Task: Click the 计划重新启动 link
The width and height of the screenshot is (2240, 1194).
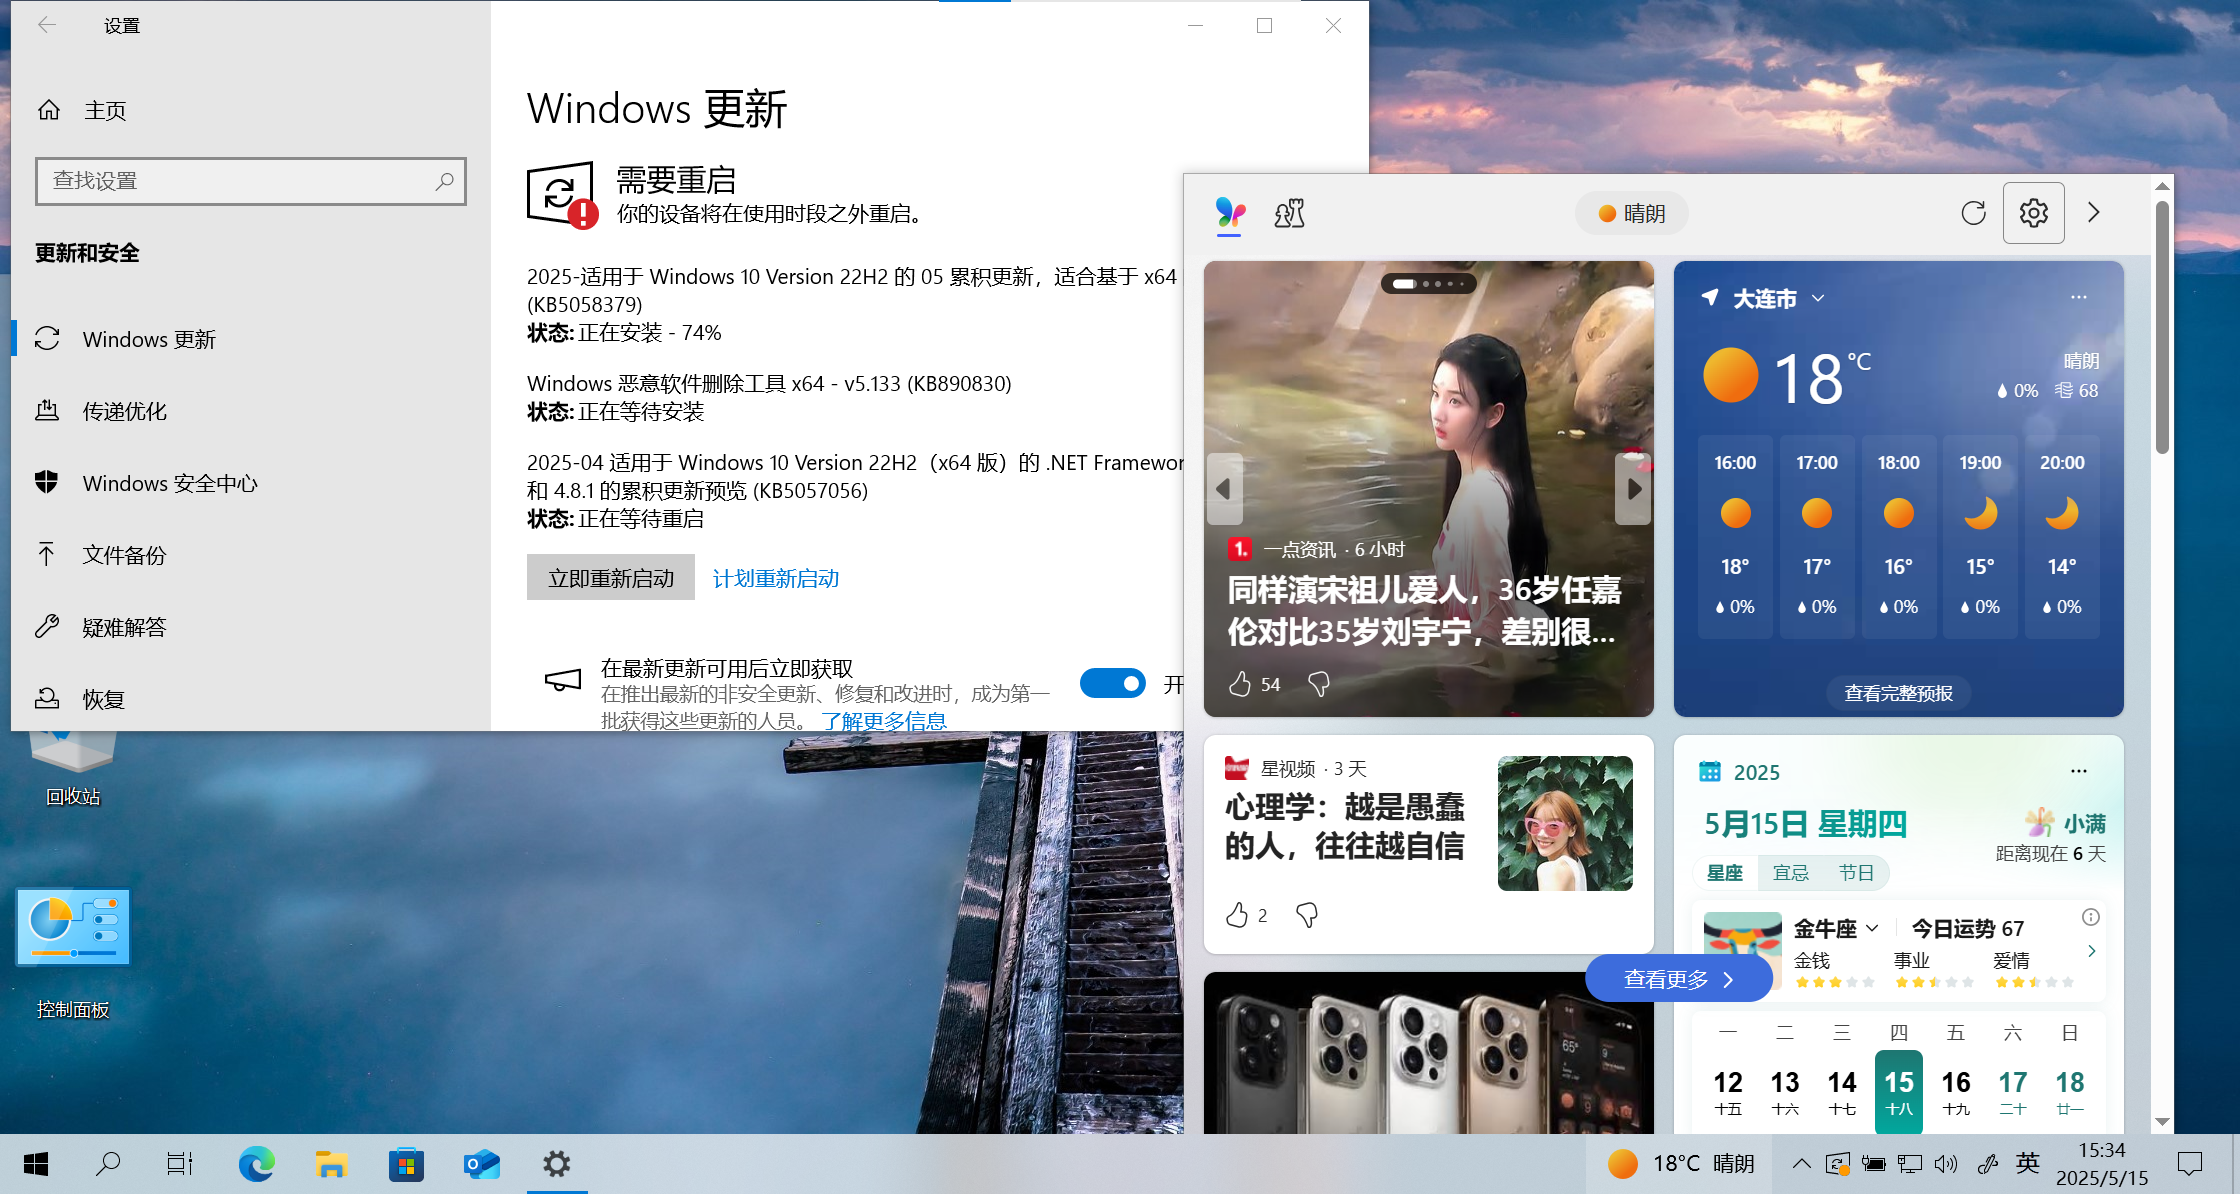Action: click(775, 578)
